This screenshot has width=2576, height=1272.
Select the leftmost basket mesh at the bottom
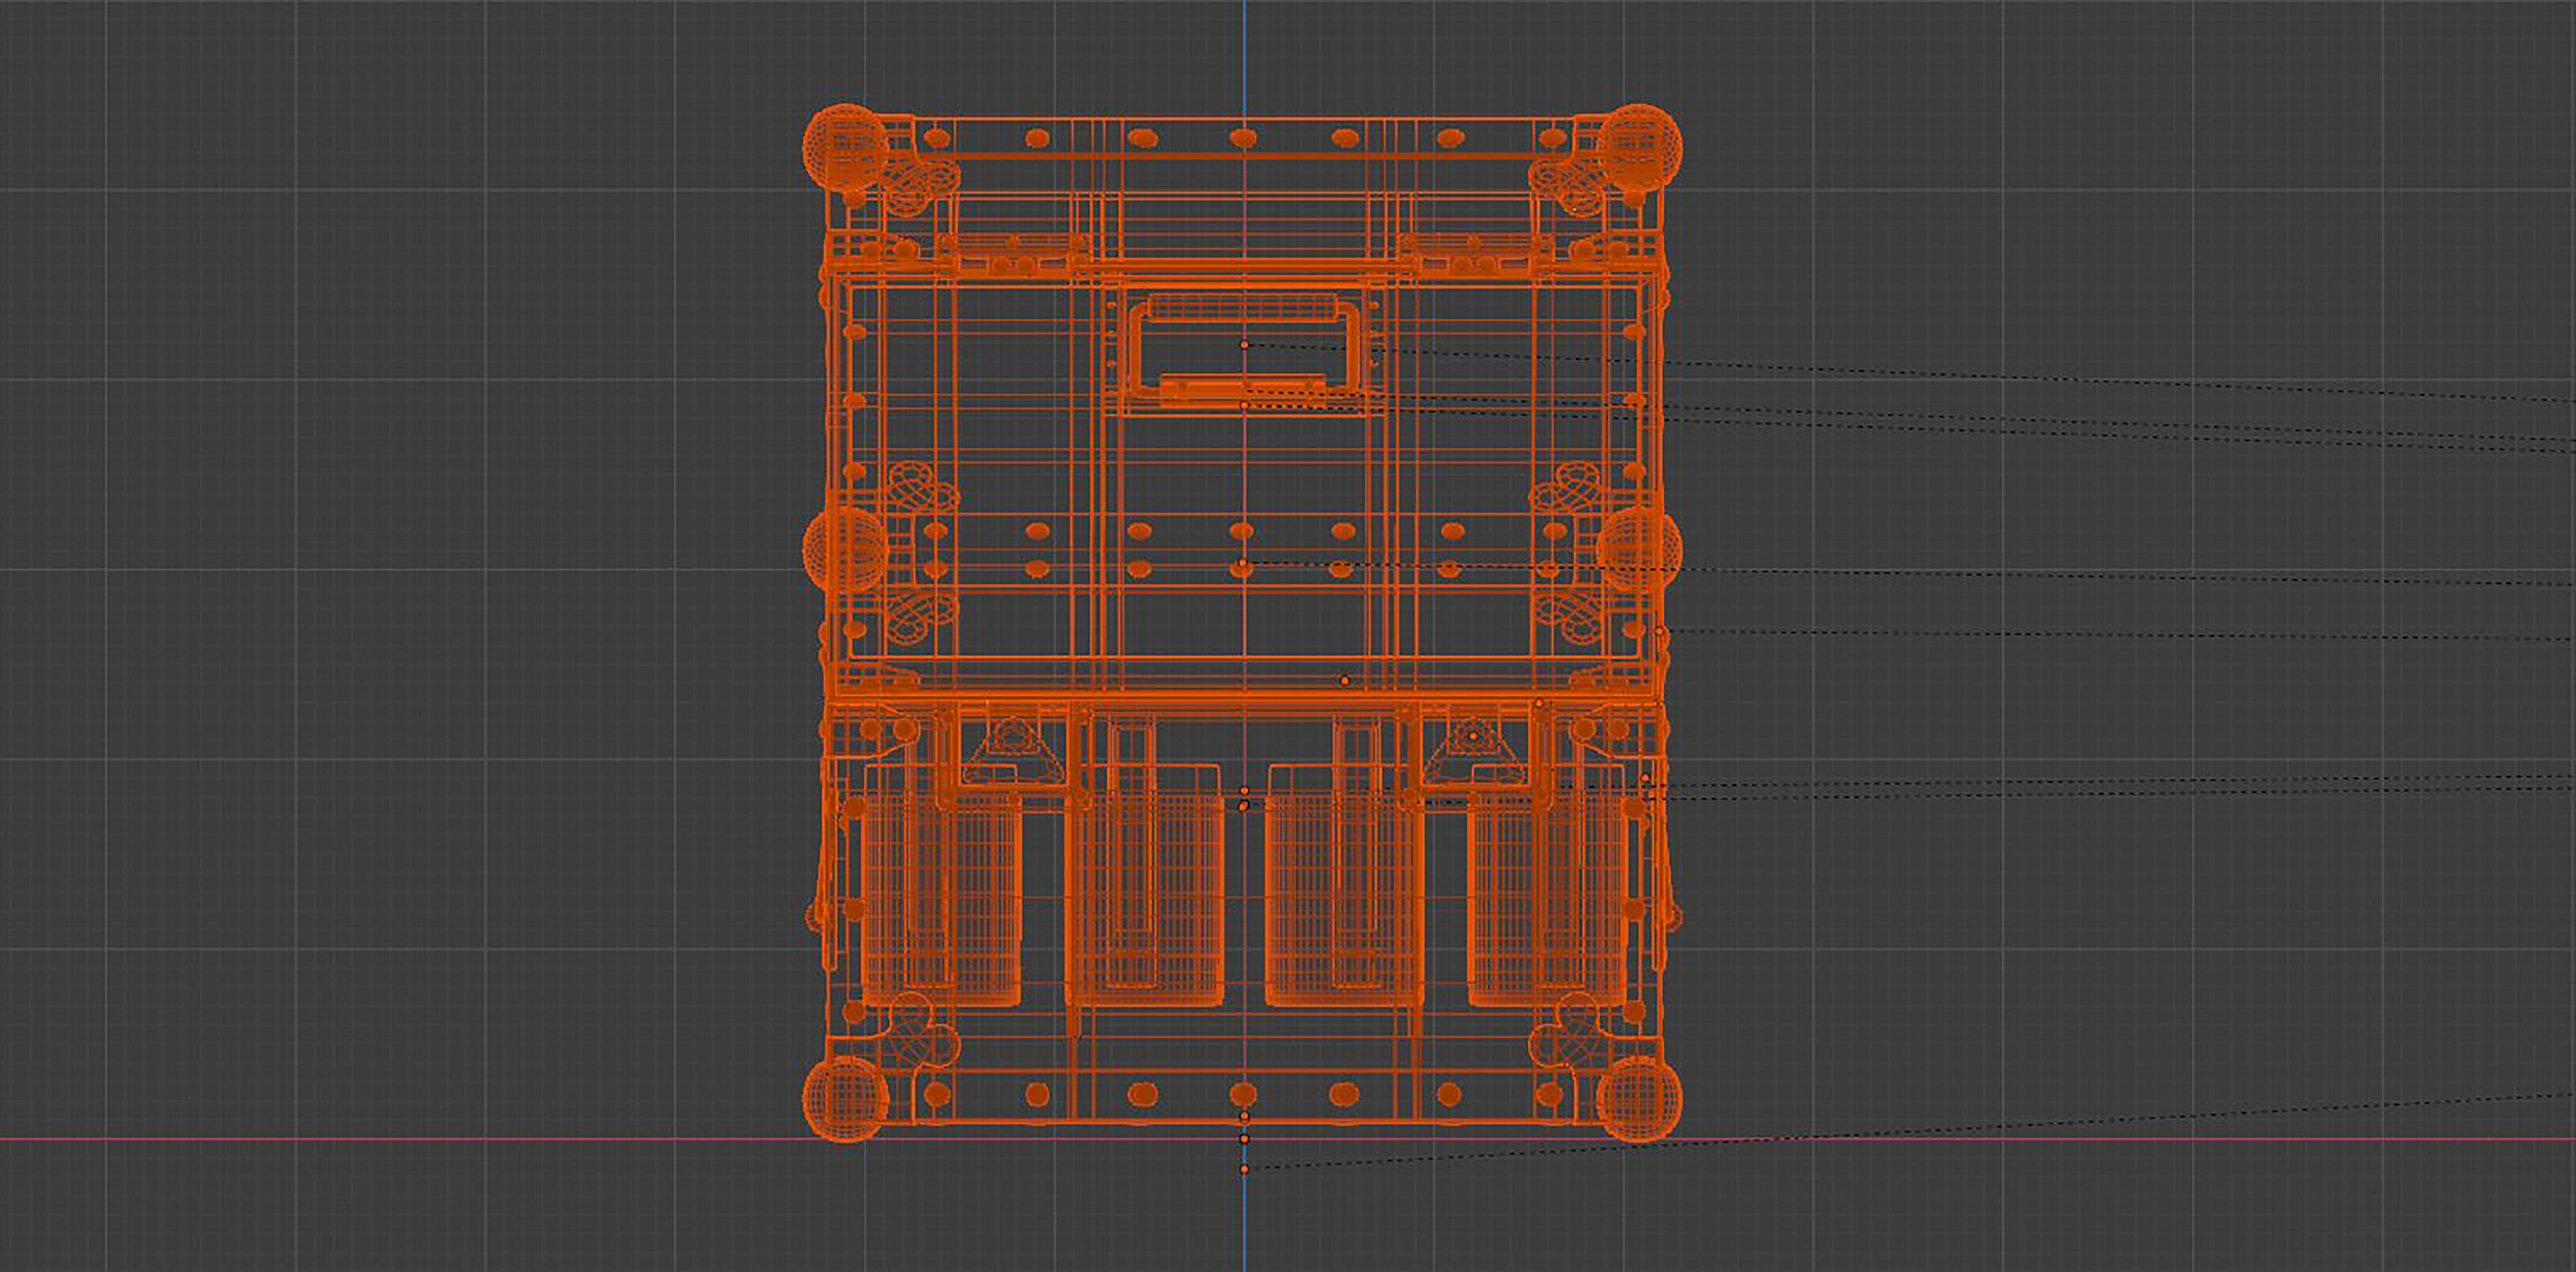pyautogui.click(x=941, y=886)
